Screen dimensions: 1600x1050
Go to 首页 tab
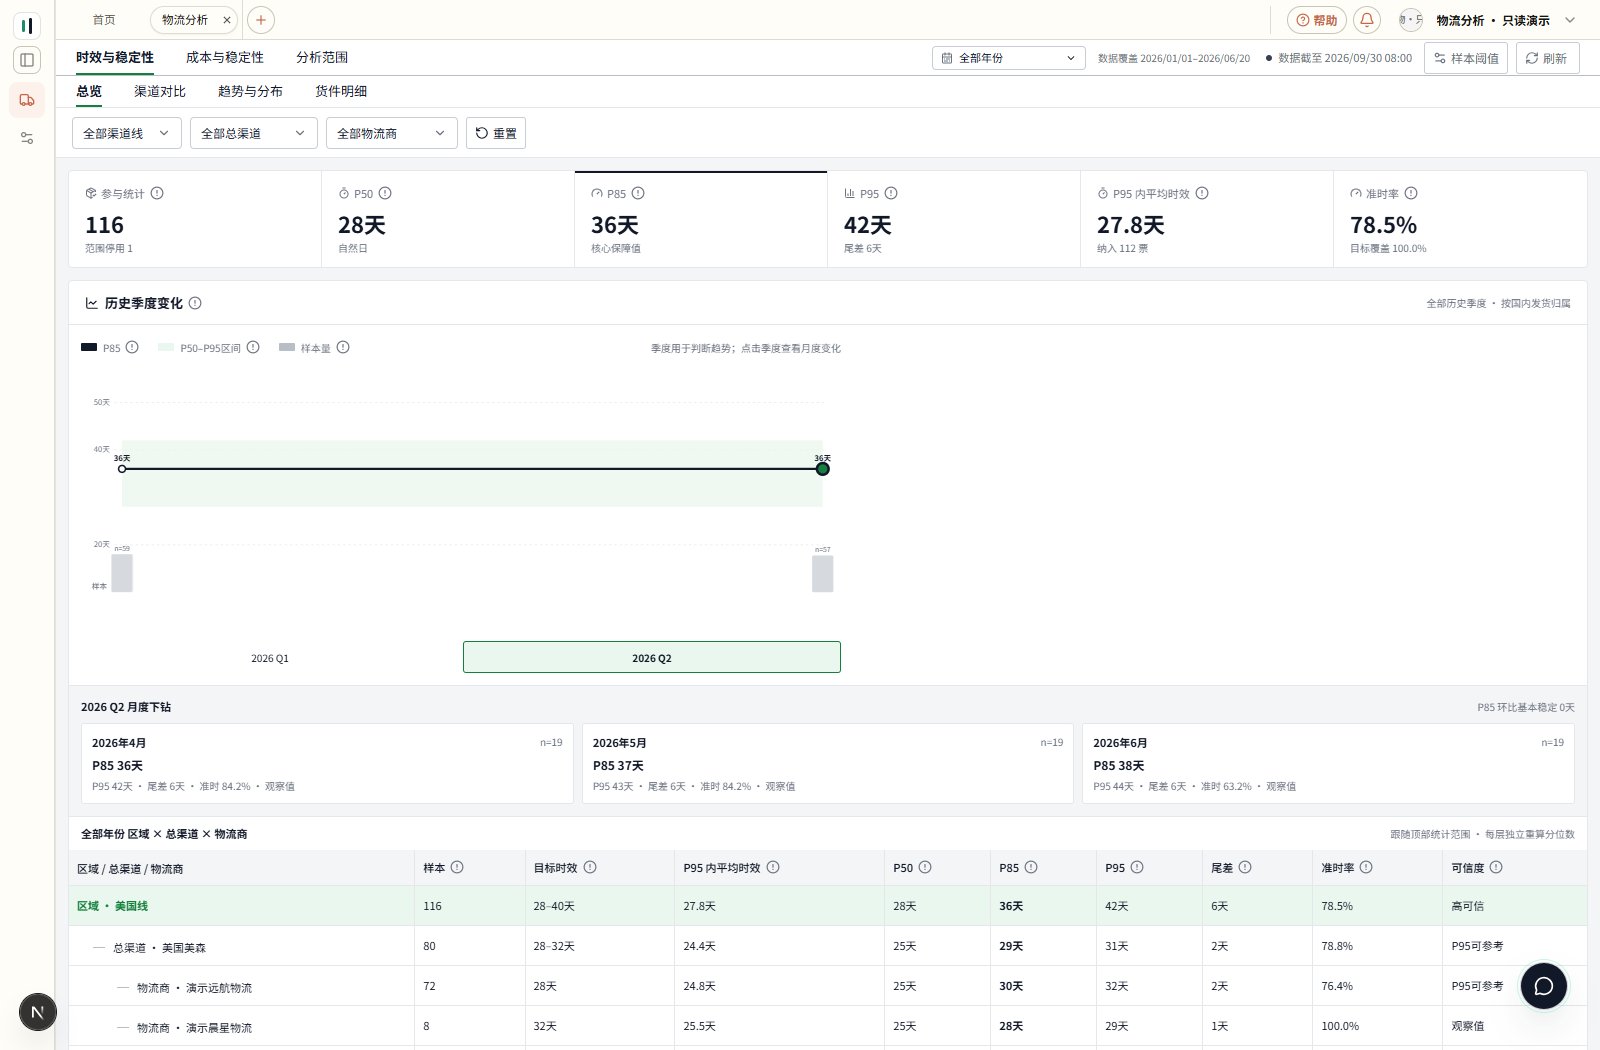104,20
